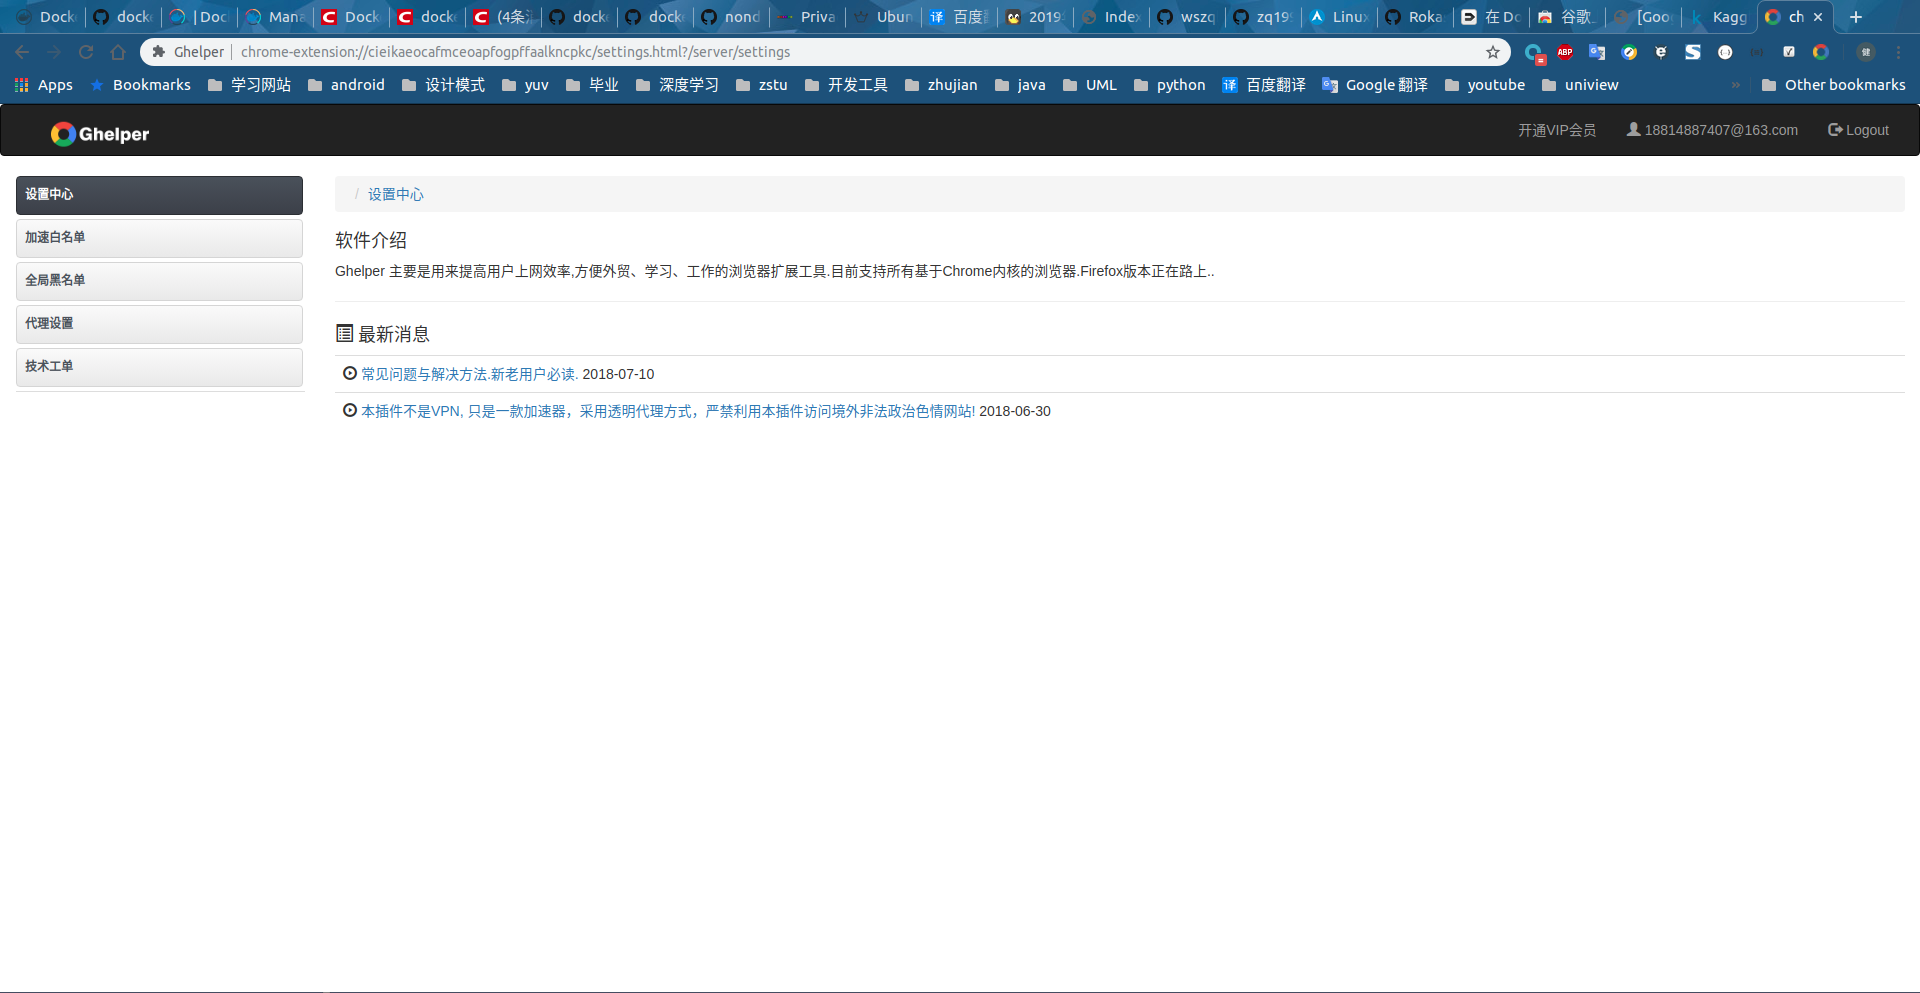1920x993 pixels.
Task: Open the 学习网站 bookmarks folder
Action: (x=250, y=85)
